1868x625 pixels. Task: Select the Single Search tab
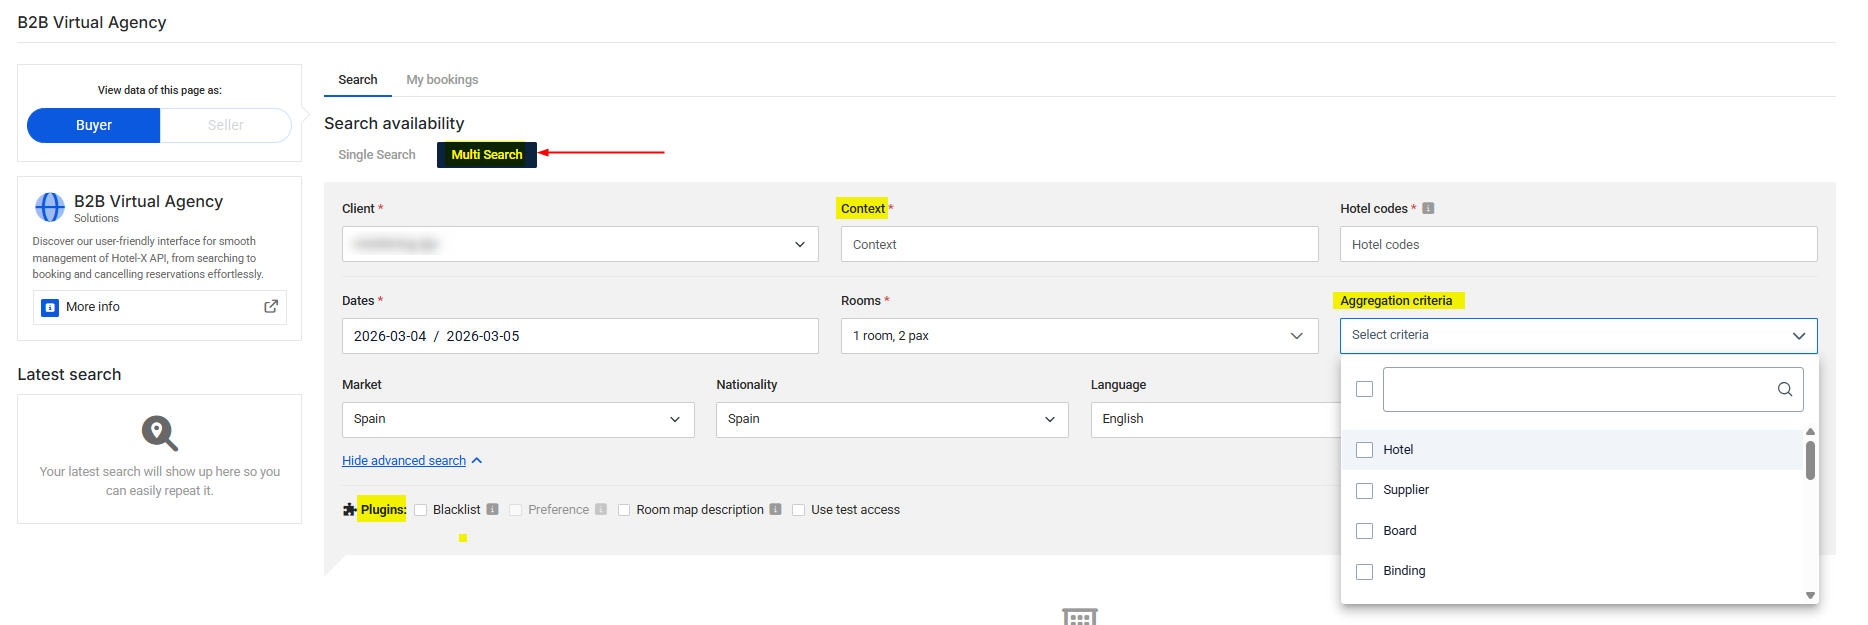[x=376, y=155]
